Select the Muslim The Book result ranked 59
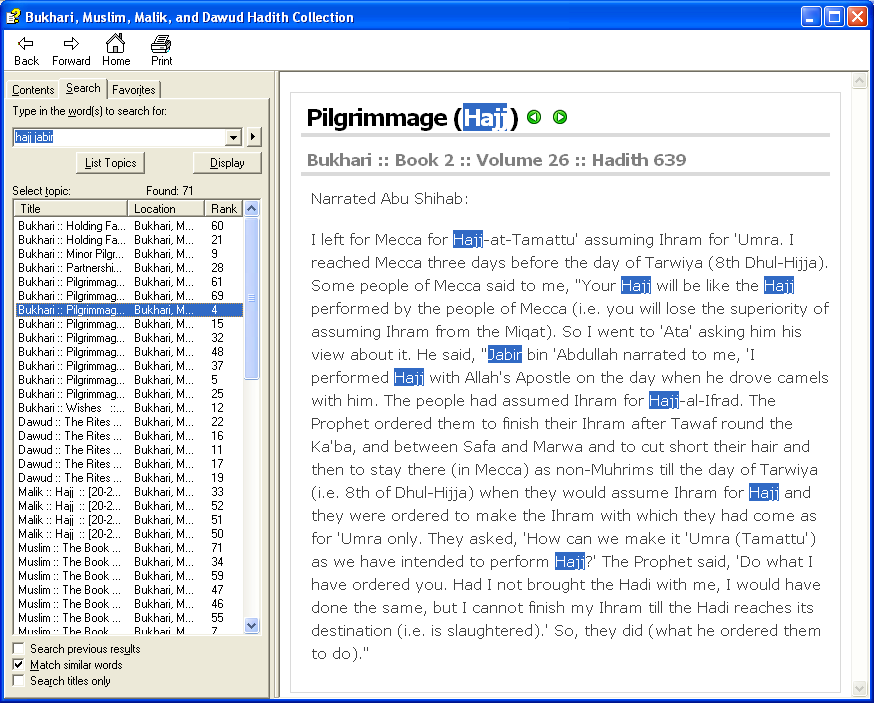This screenshot has width=874, height=703. 129,576
